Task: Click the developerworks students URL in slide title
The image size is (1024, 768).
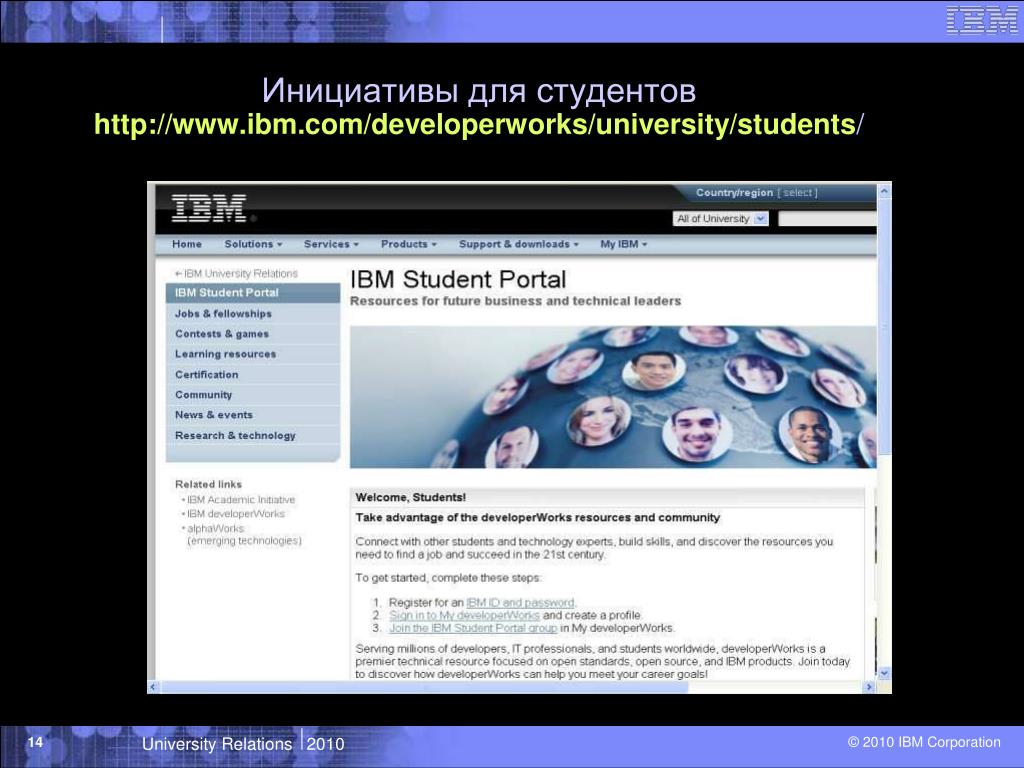Action: [x=479, y=124]
